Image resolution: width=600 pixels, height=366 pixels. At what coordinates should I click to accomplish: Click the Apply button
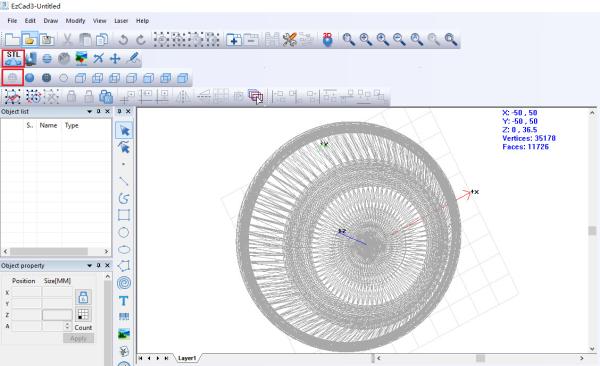point(78,338)
